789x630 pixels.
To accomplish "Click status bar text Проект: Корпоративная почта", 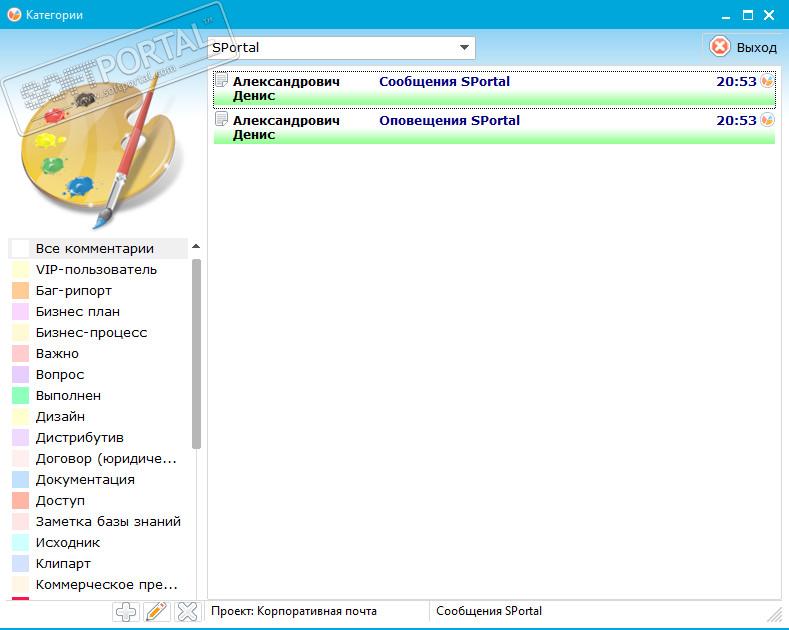I will tap(294, 611).
